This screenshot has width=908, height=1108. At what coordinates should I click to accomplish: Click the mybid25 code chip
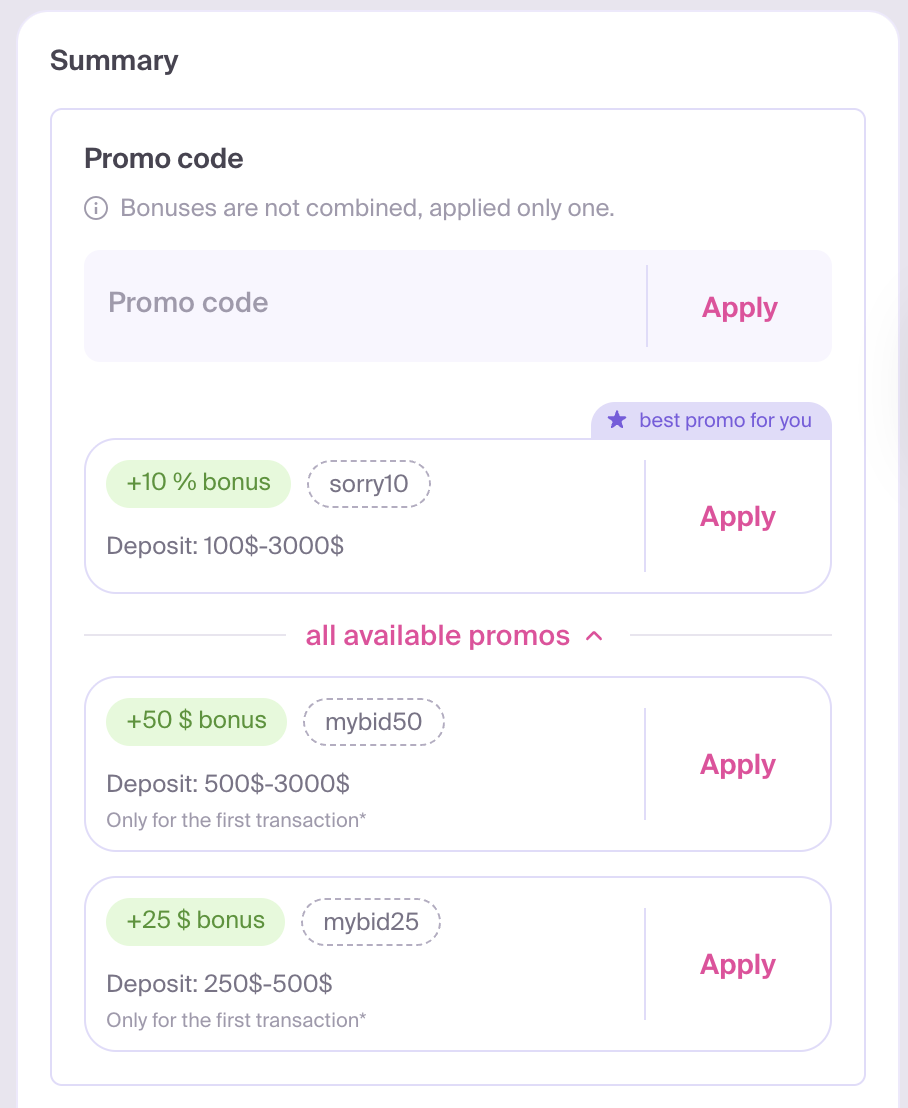[370, 922]
